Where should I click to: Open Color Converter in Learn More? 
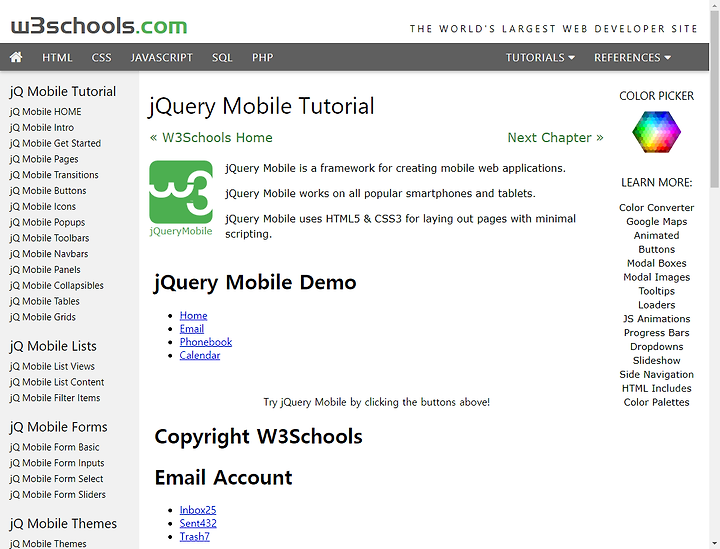coord(656,207)
